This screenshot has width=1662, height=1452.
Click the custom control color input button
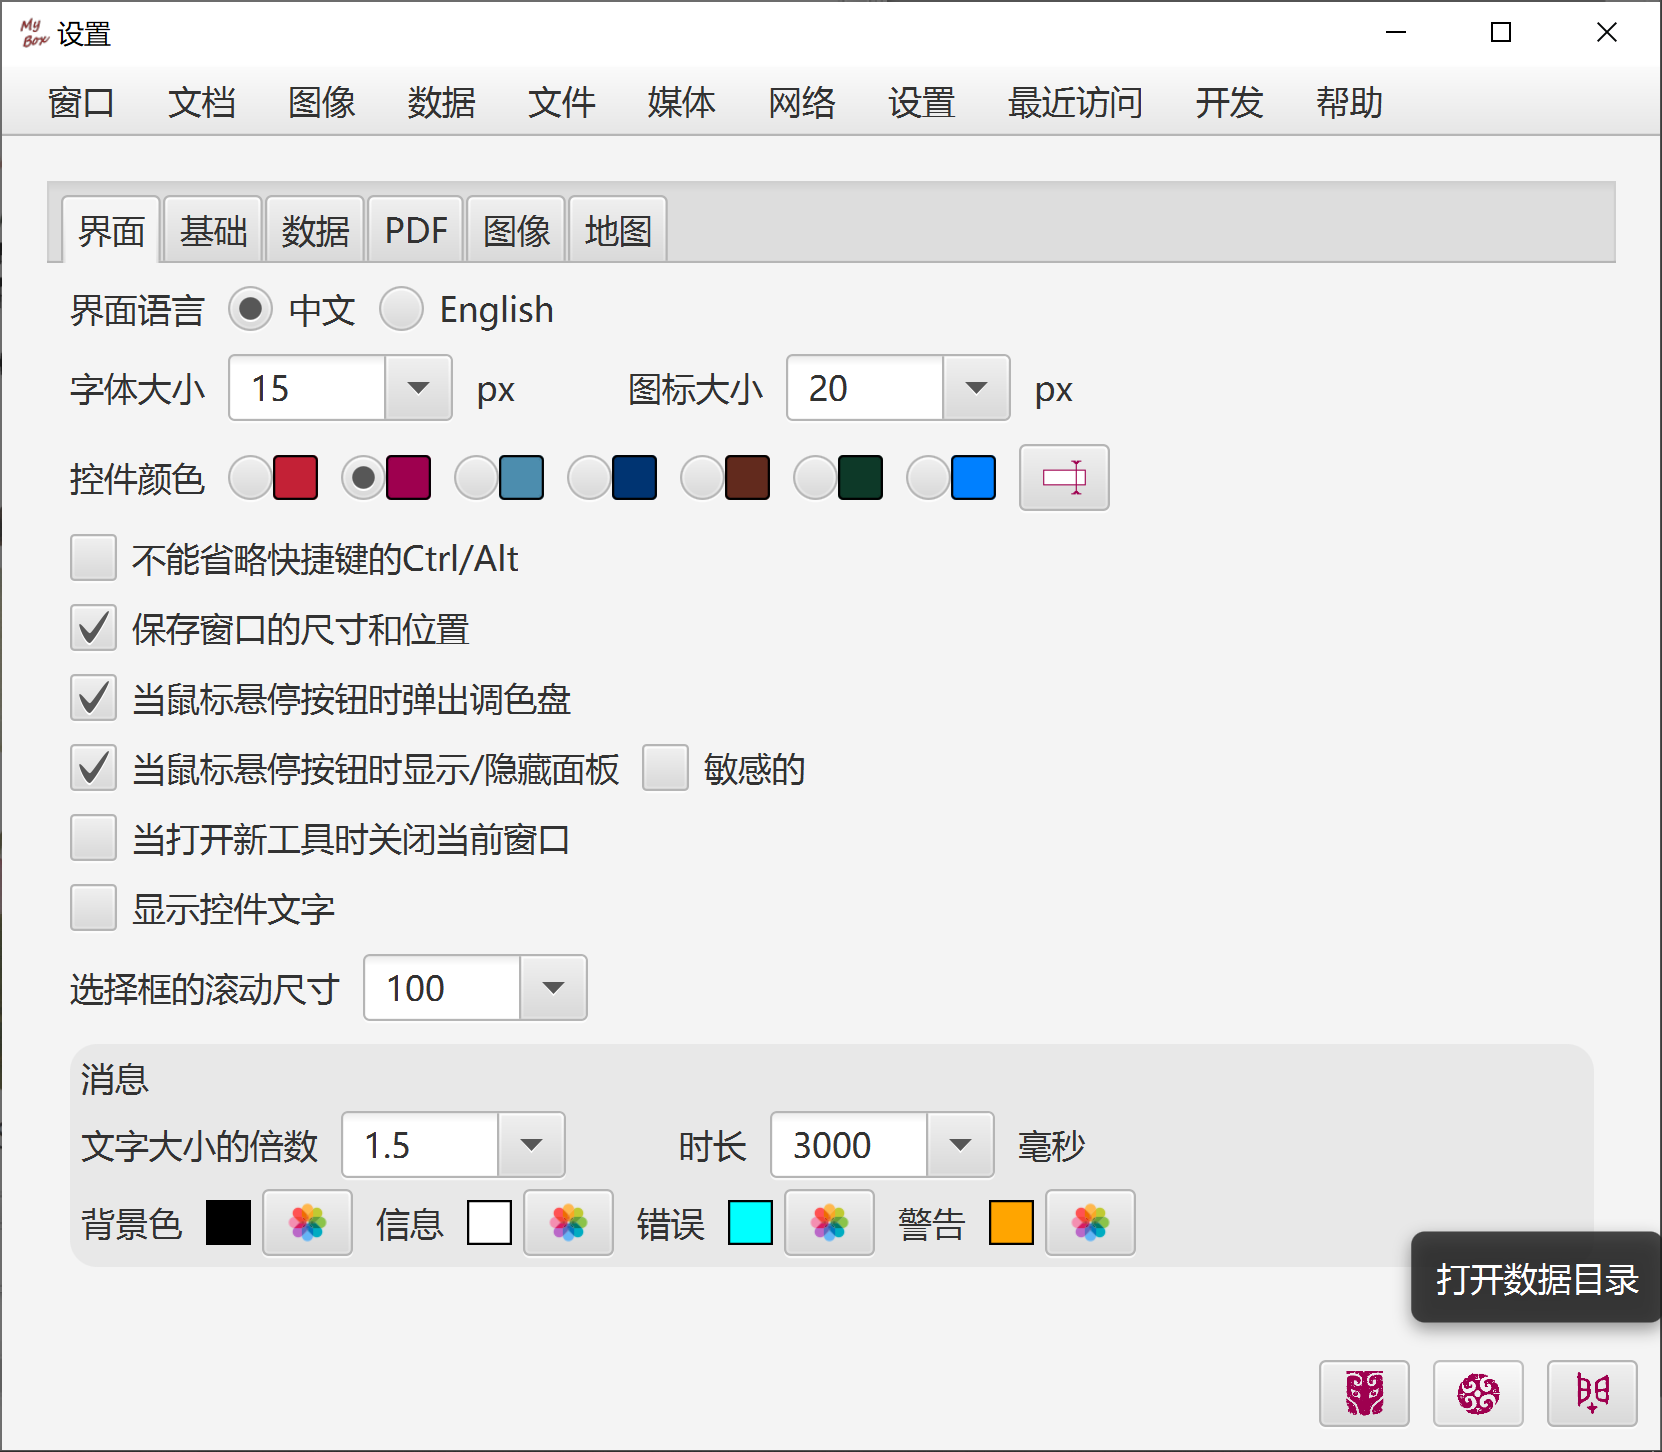pos(1064,477)
